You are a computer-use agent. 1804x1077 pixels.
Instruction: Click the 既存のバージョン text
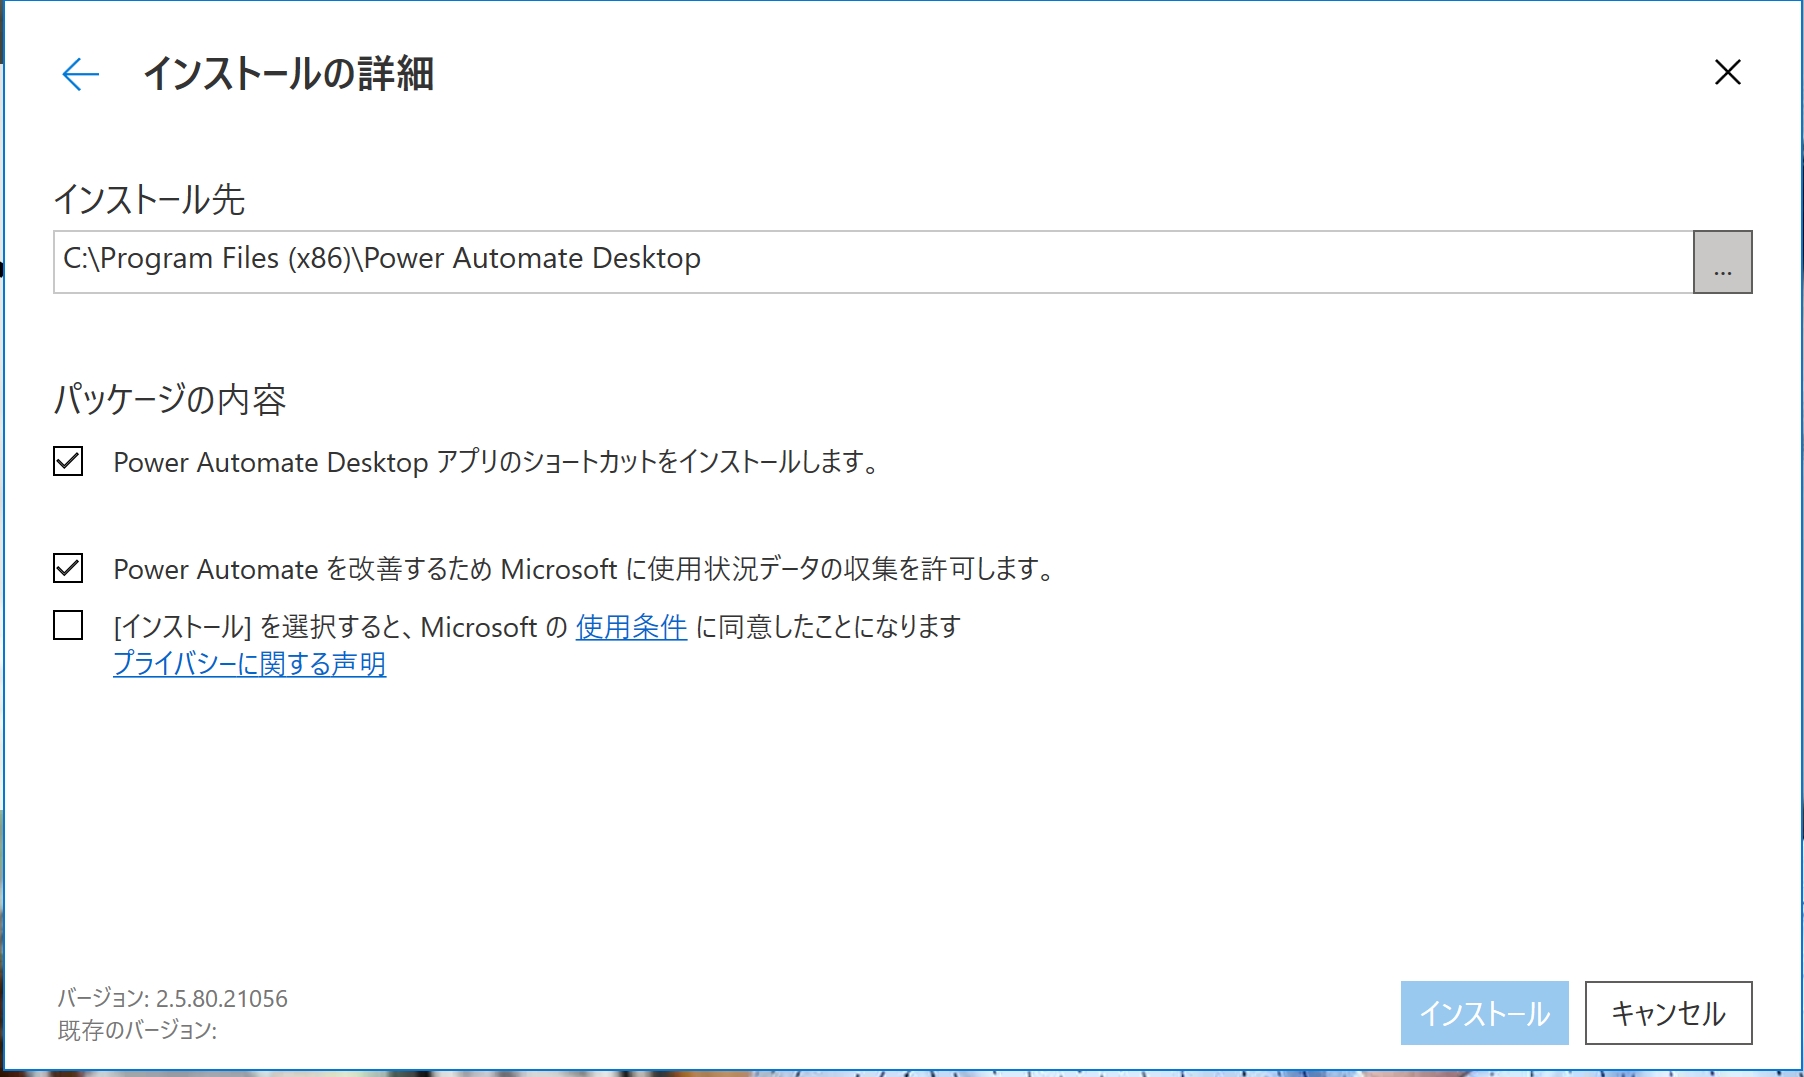coord(137,1030)
